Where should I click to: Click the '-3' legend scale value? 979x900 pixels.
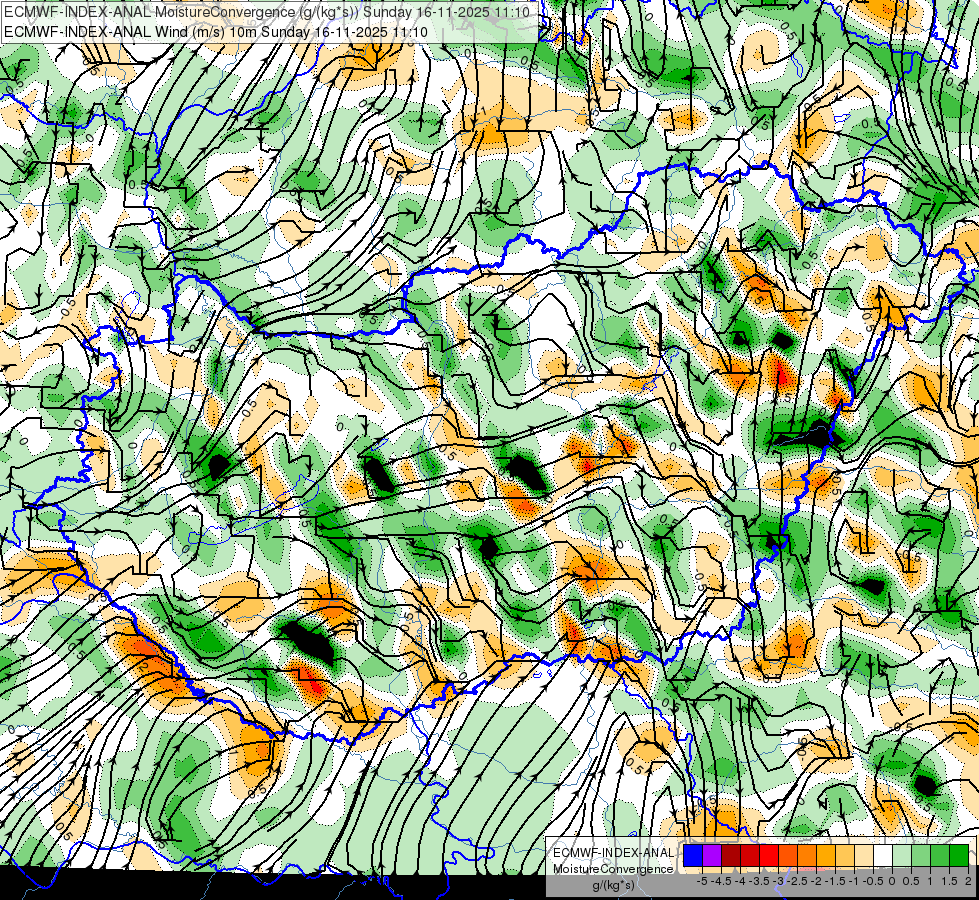tap(778, 881)
